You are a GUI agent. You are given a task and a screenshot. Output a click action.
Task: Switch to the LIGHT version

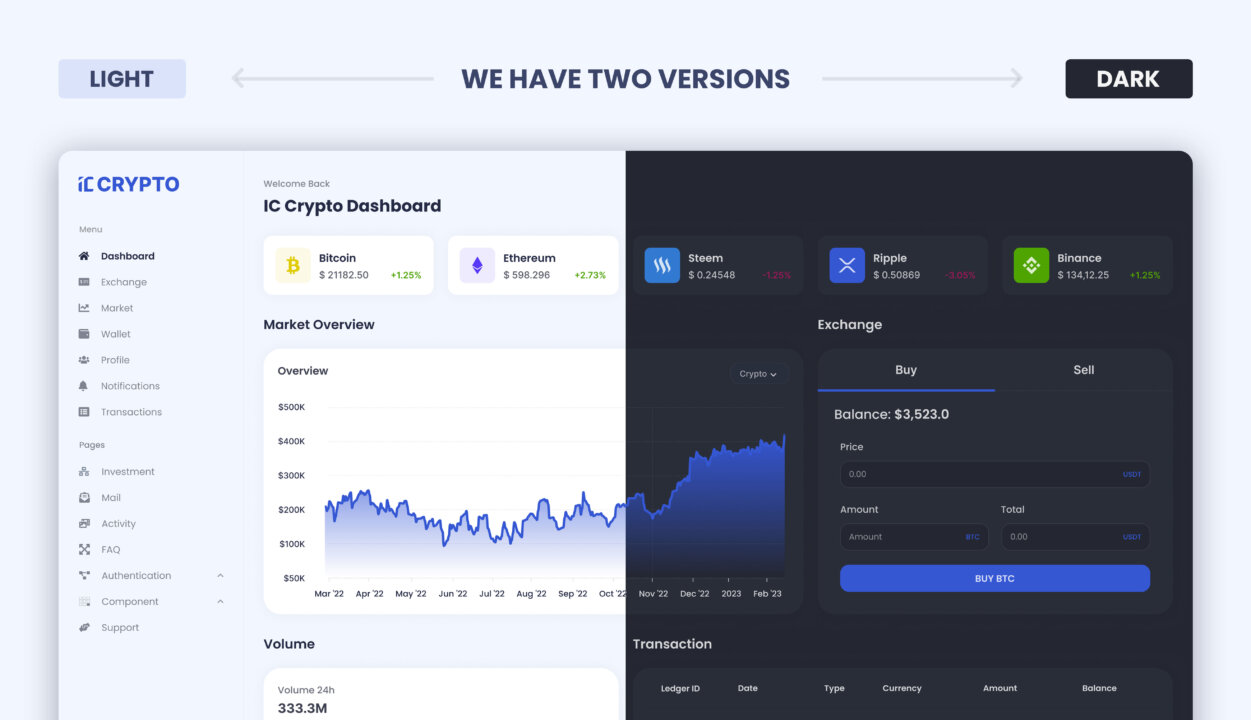tap(122, 79)
